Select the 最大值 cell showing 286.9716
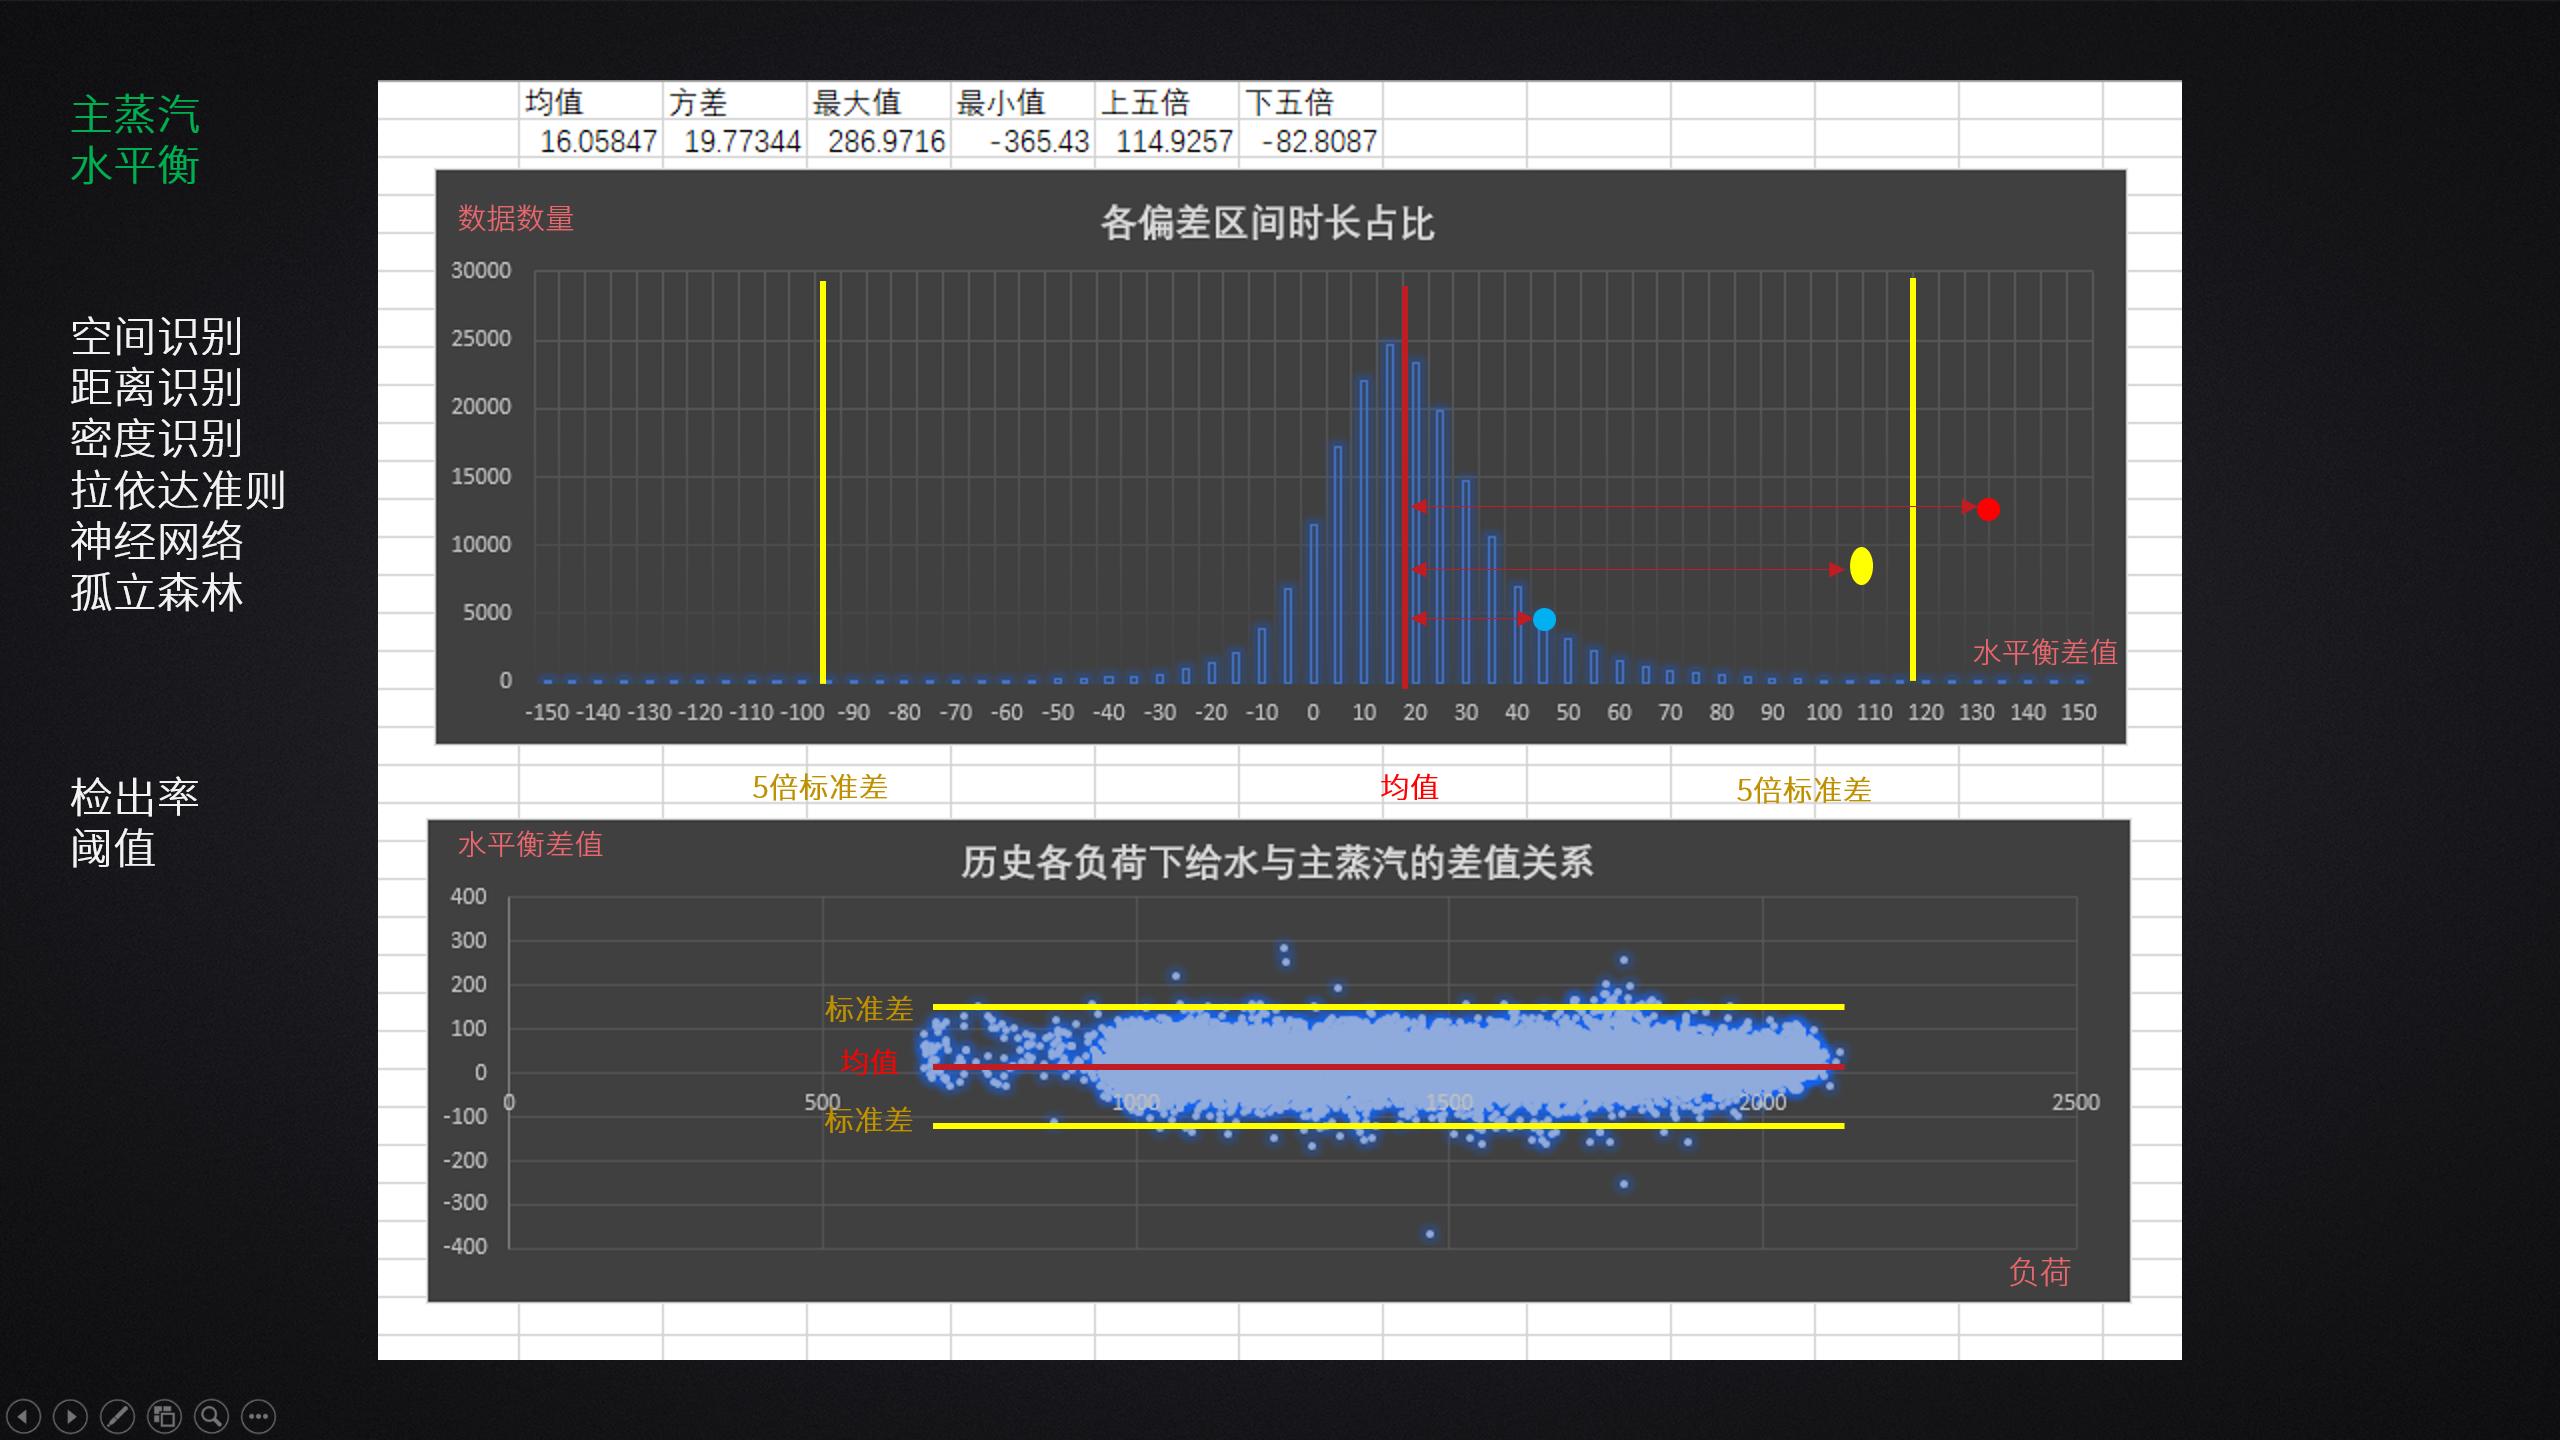The height and width of the screenshot is (1440, 2560). (885, 142)
